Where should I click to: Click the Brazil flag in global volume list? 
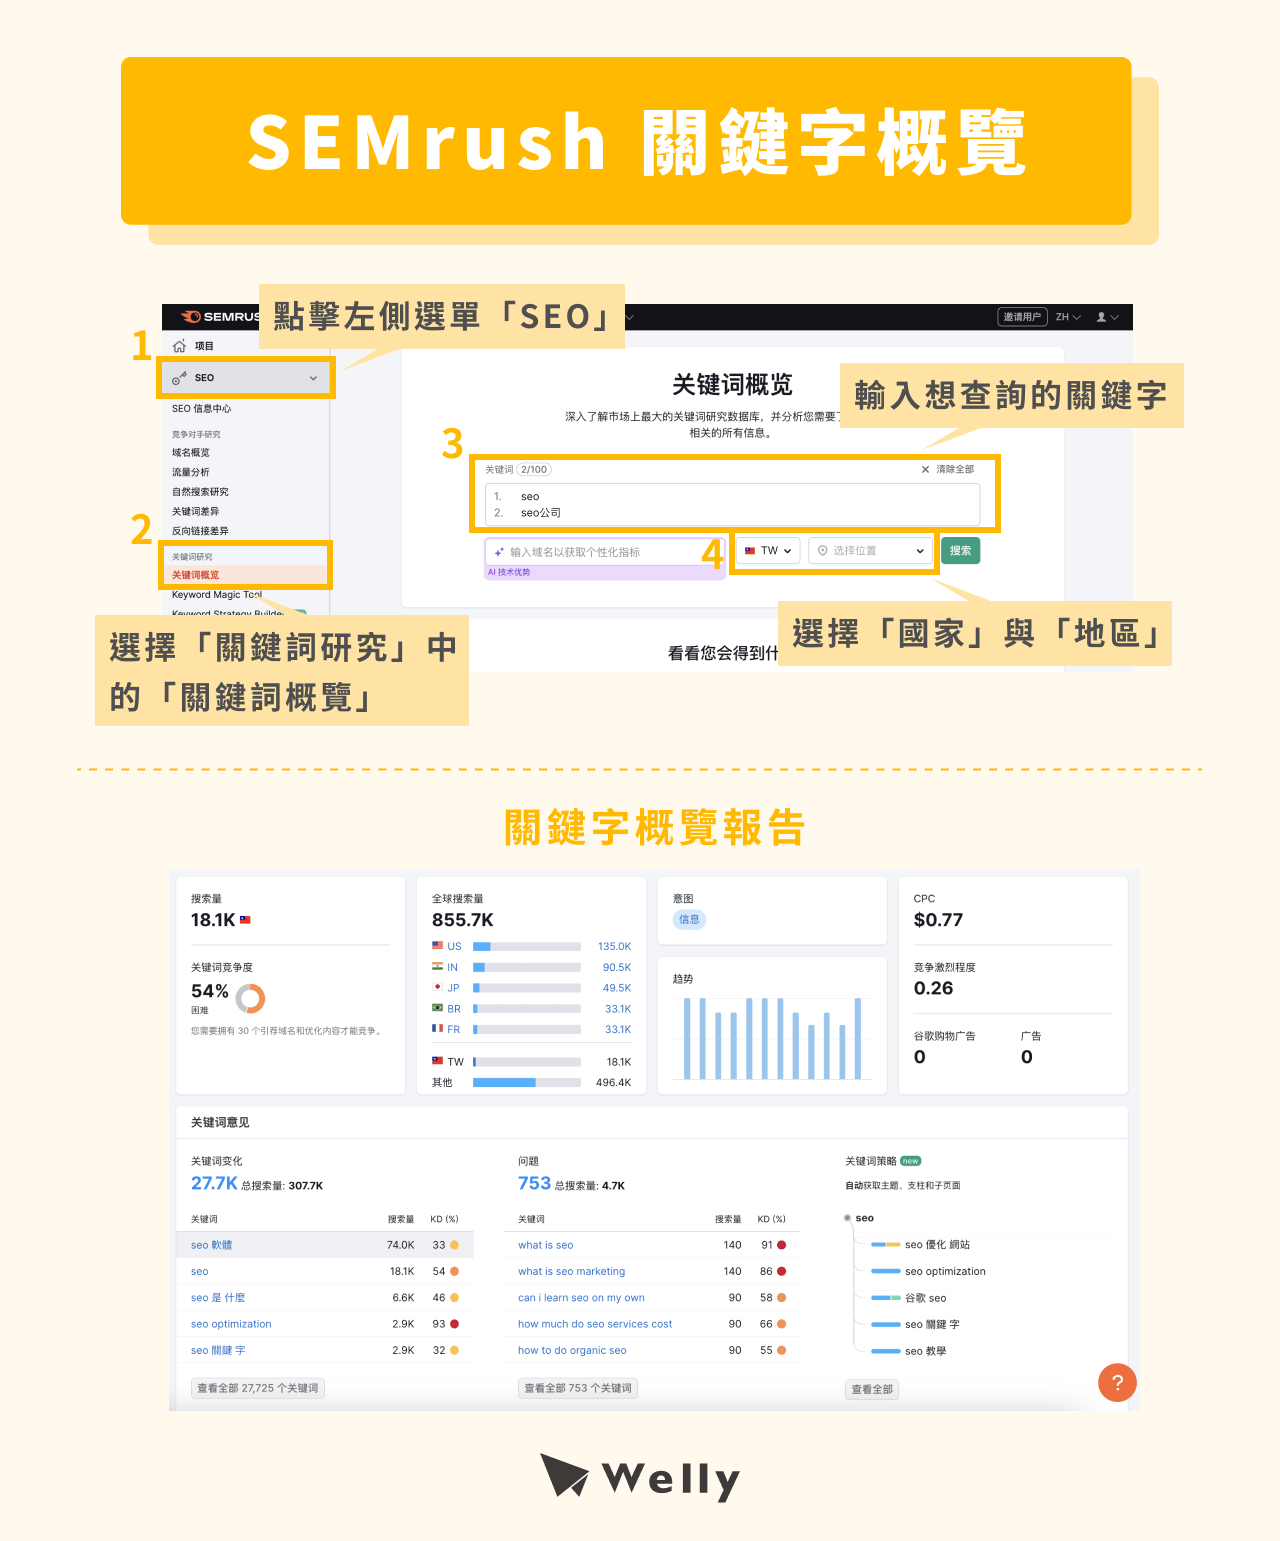coord(438,1008)
